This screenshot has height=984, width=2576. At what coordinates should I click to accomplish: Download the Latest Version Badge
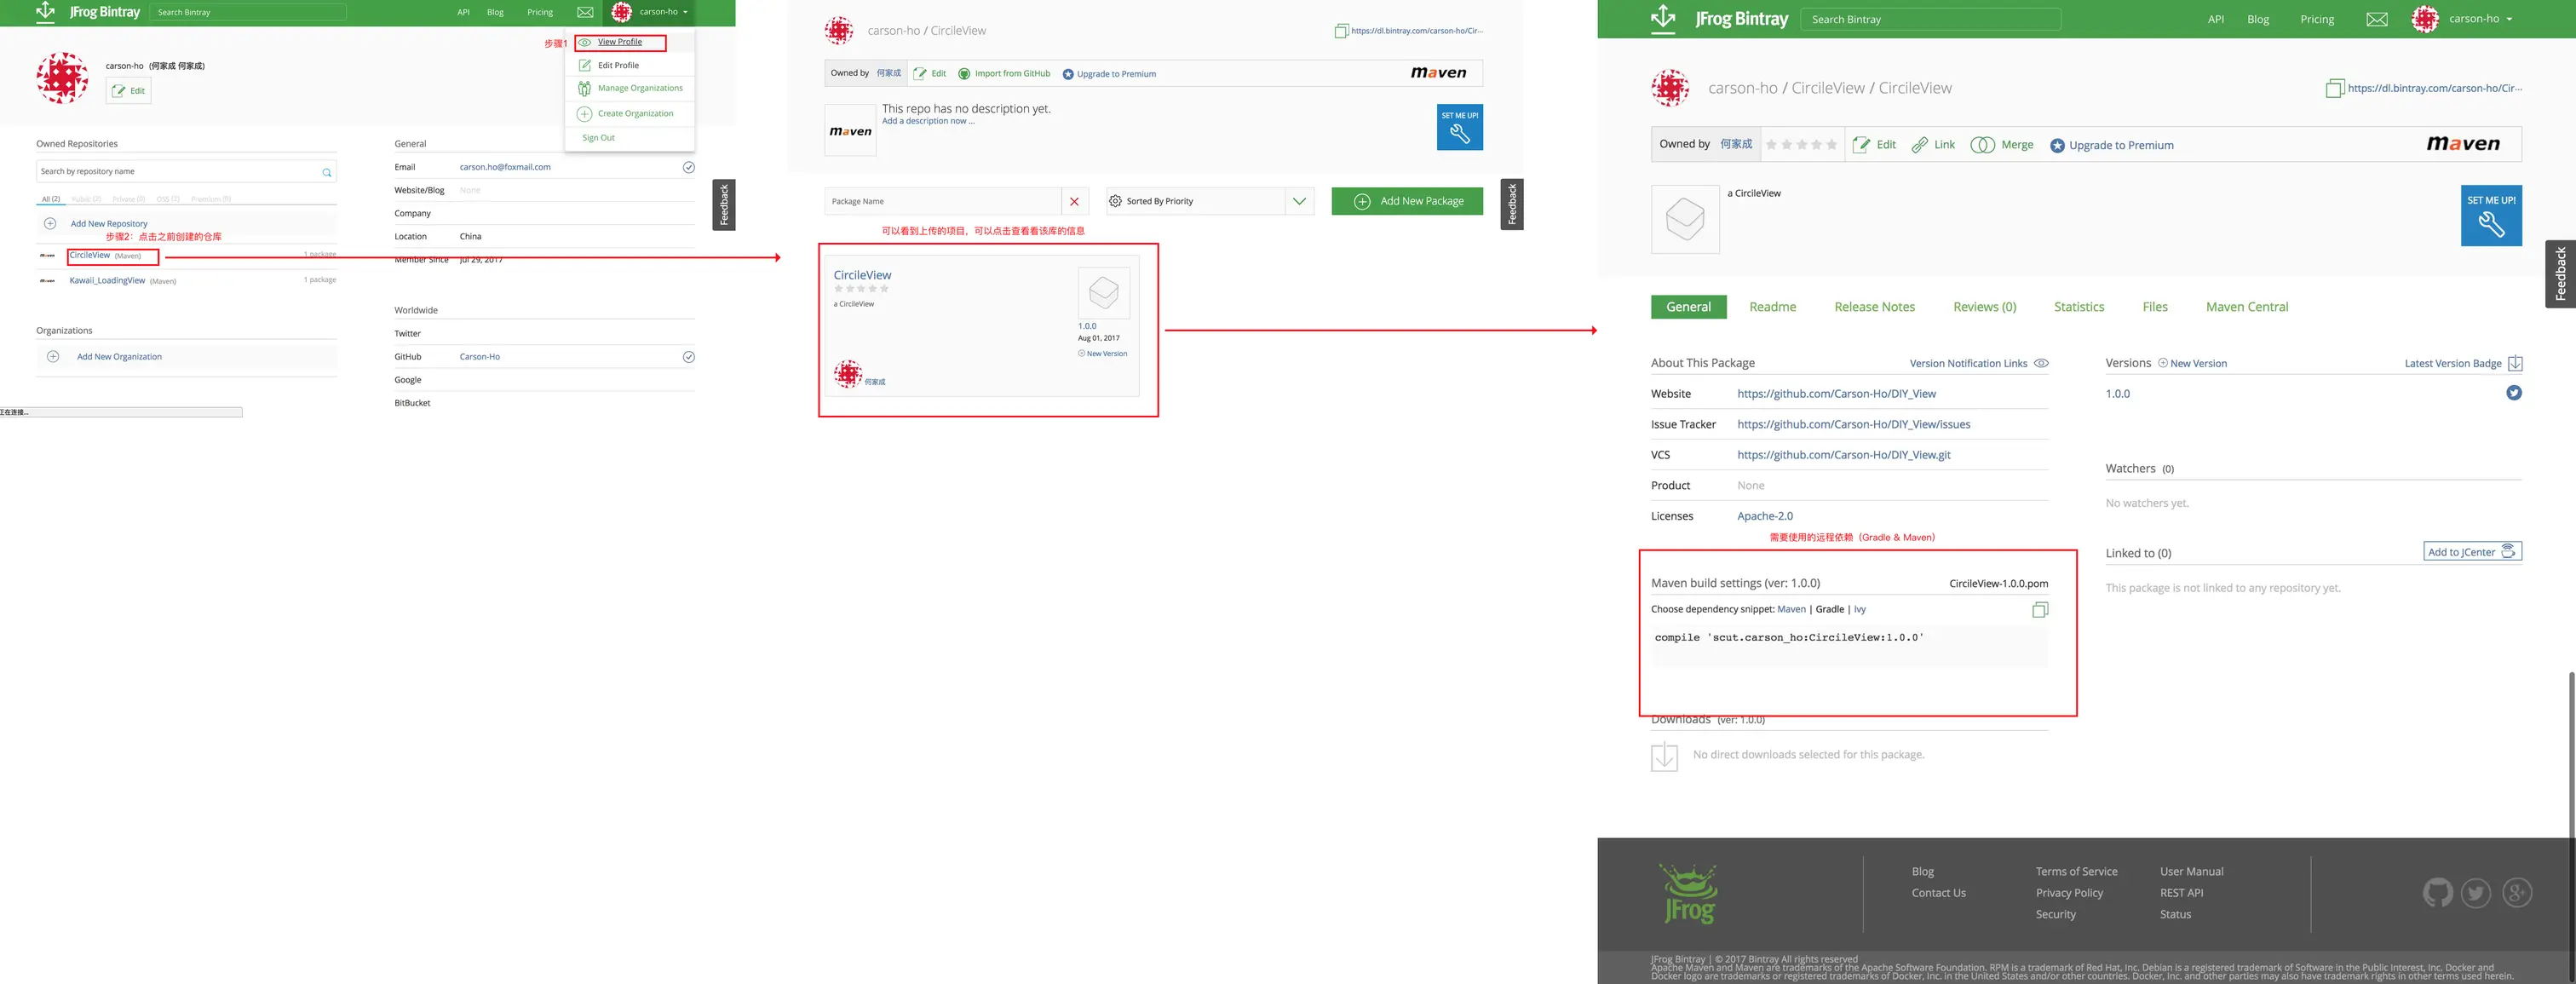(2515, 363)
